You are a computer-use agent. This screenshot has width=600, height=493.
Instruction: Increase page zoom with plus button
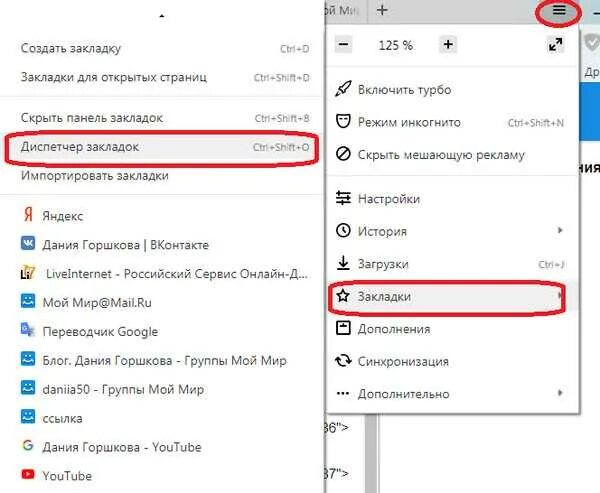(448, 44)
